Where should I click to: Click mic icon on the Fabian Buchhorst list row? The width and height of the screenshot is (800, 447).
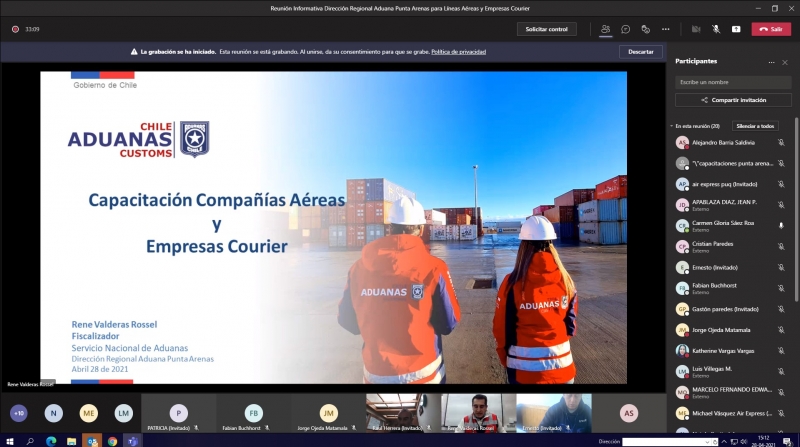click(x=781, y=288)
